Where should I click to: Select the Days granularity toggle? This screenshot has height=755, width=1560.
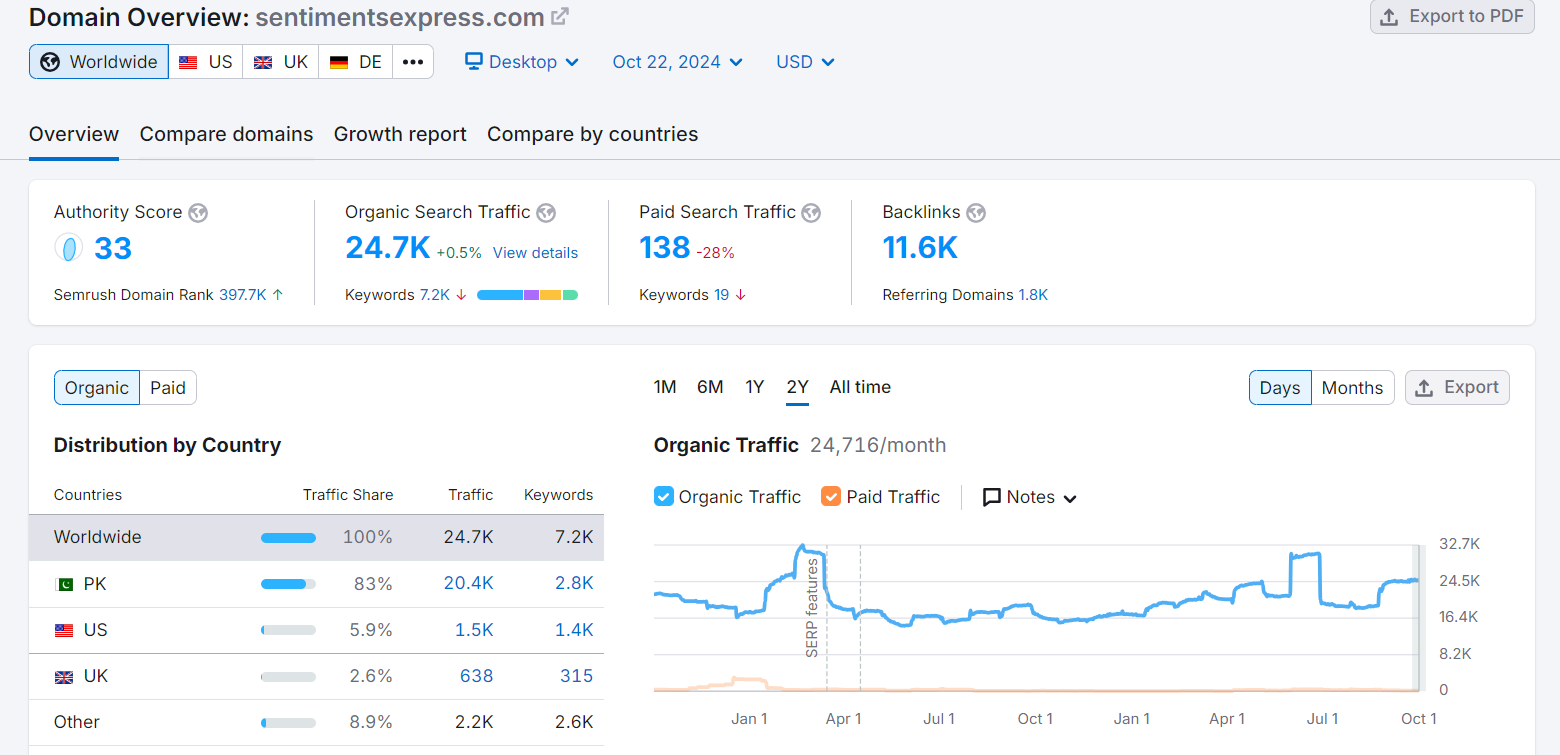[1280, 388]
